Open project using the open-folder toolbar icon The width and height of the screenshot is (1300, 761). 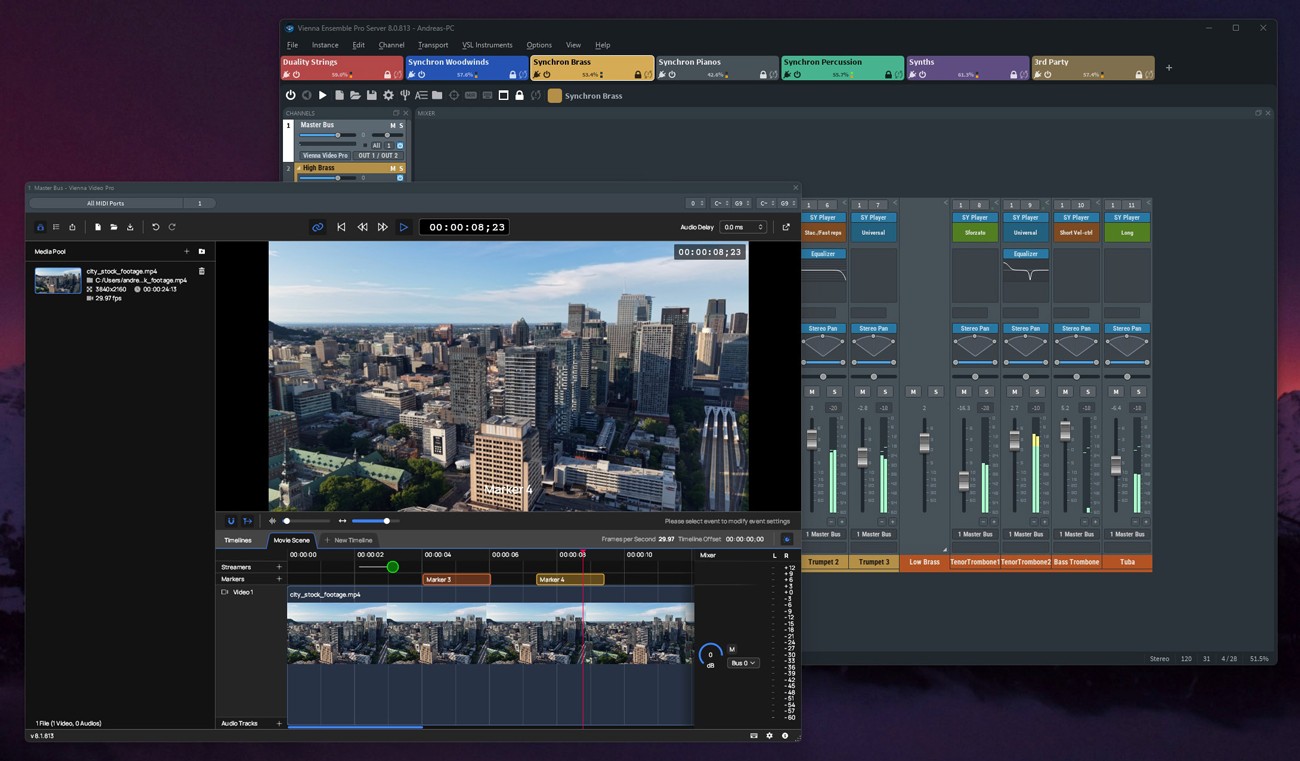pos(355,95)
